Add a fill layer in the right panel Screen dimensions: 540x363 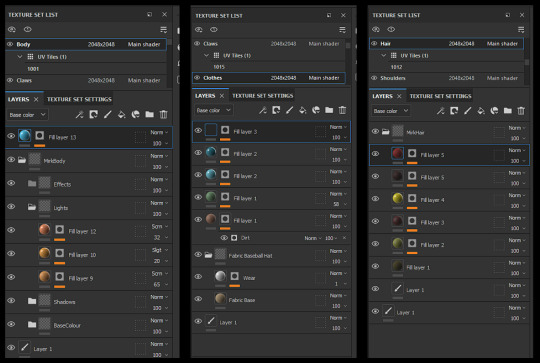click(481, 111)
